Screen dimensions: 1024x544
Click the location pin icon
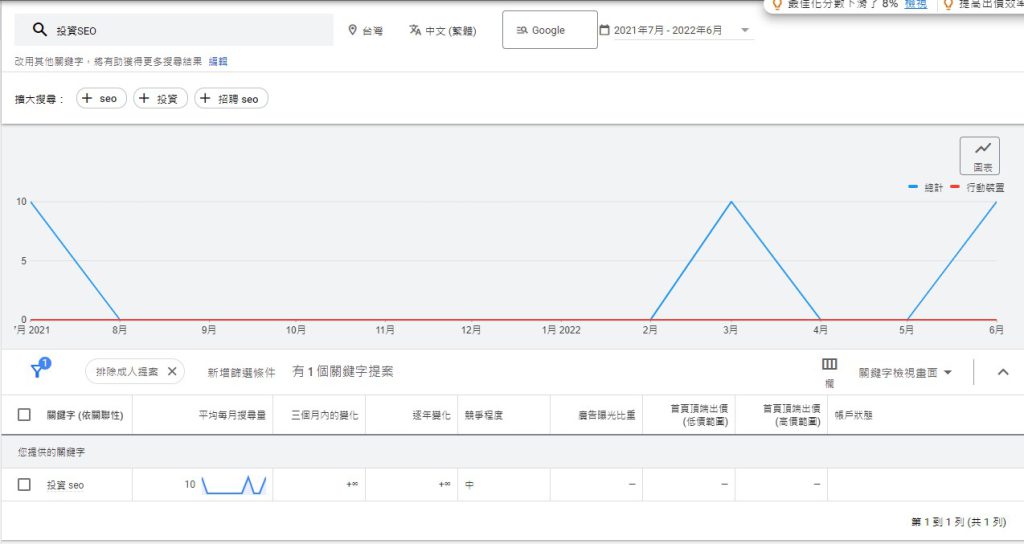pos(353,30)
